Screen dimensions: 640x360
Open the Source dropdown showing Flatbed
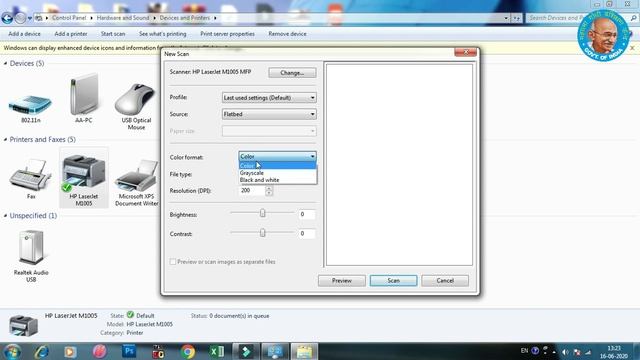269,114
